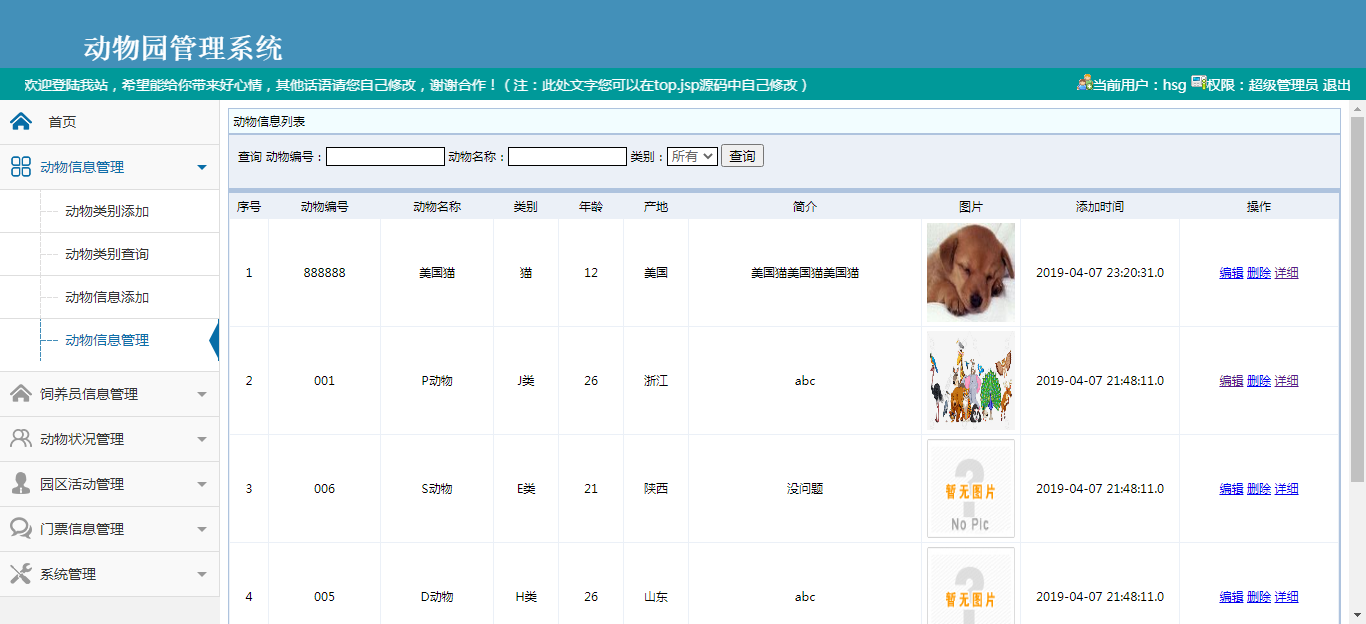This screenshot has height=624, width=1366.
Task: Click the home icon beside 首页
Action: [21, 121]
